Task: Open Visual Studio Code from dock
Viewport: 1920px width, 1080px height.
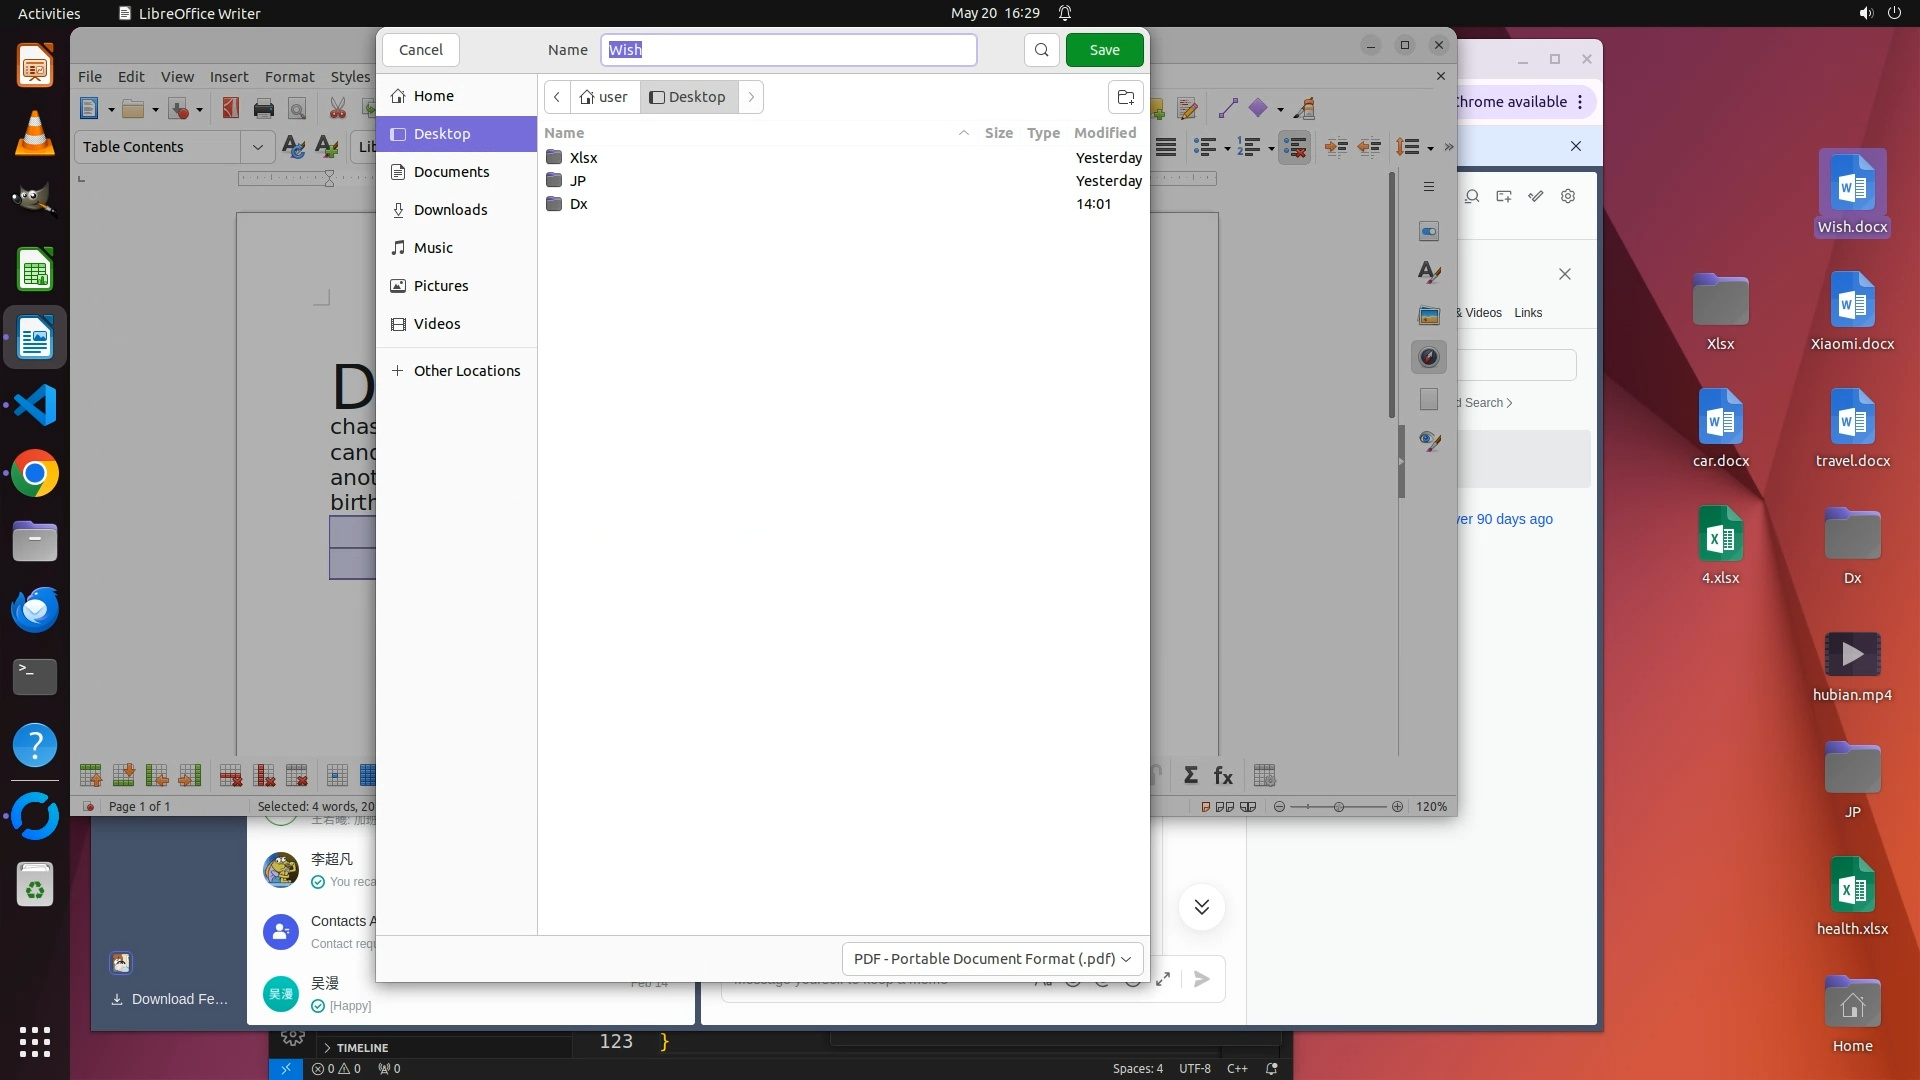Action: 35,406
